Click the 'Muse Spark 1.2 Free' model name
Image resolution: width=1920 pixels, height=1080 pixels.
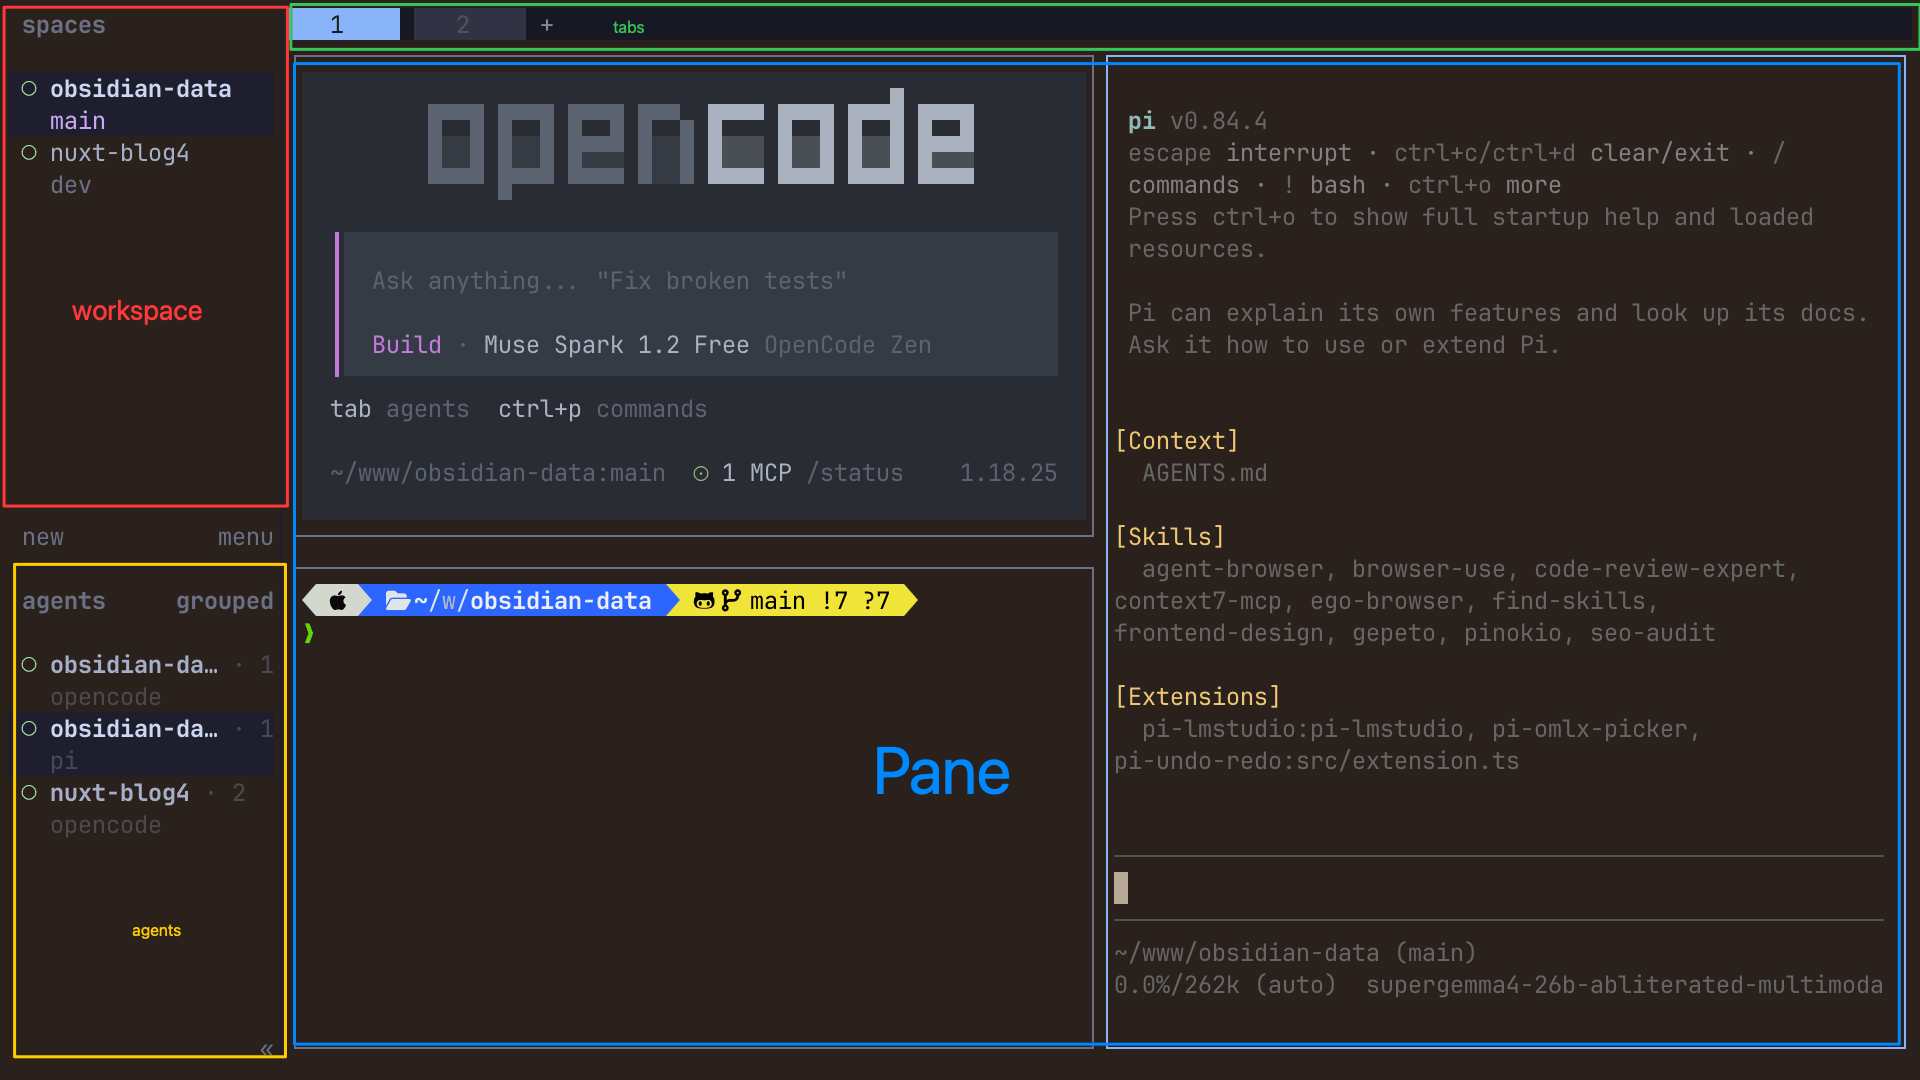[616, 345]
